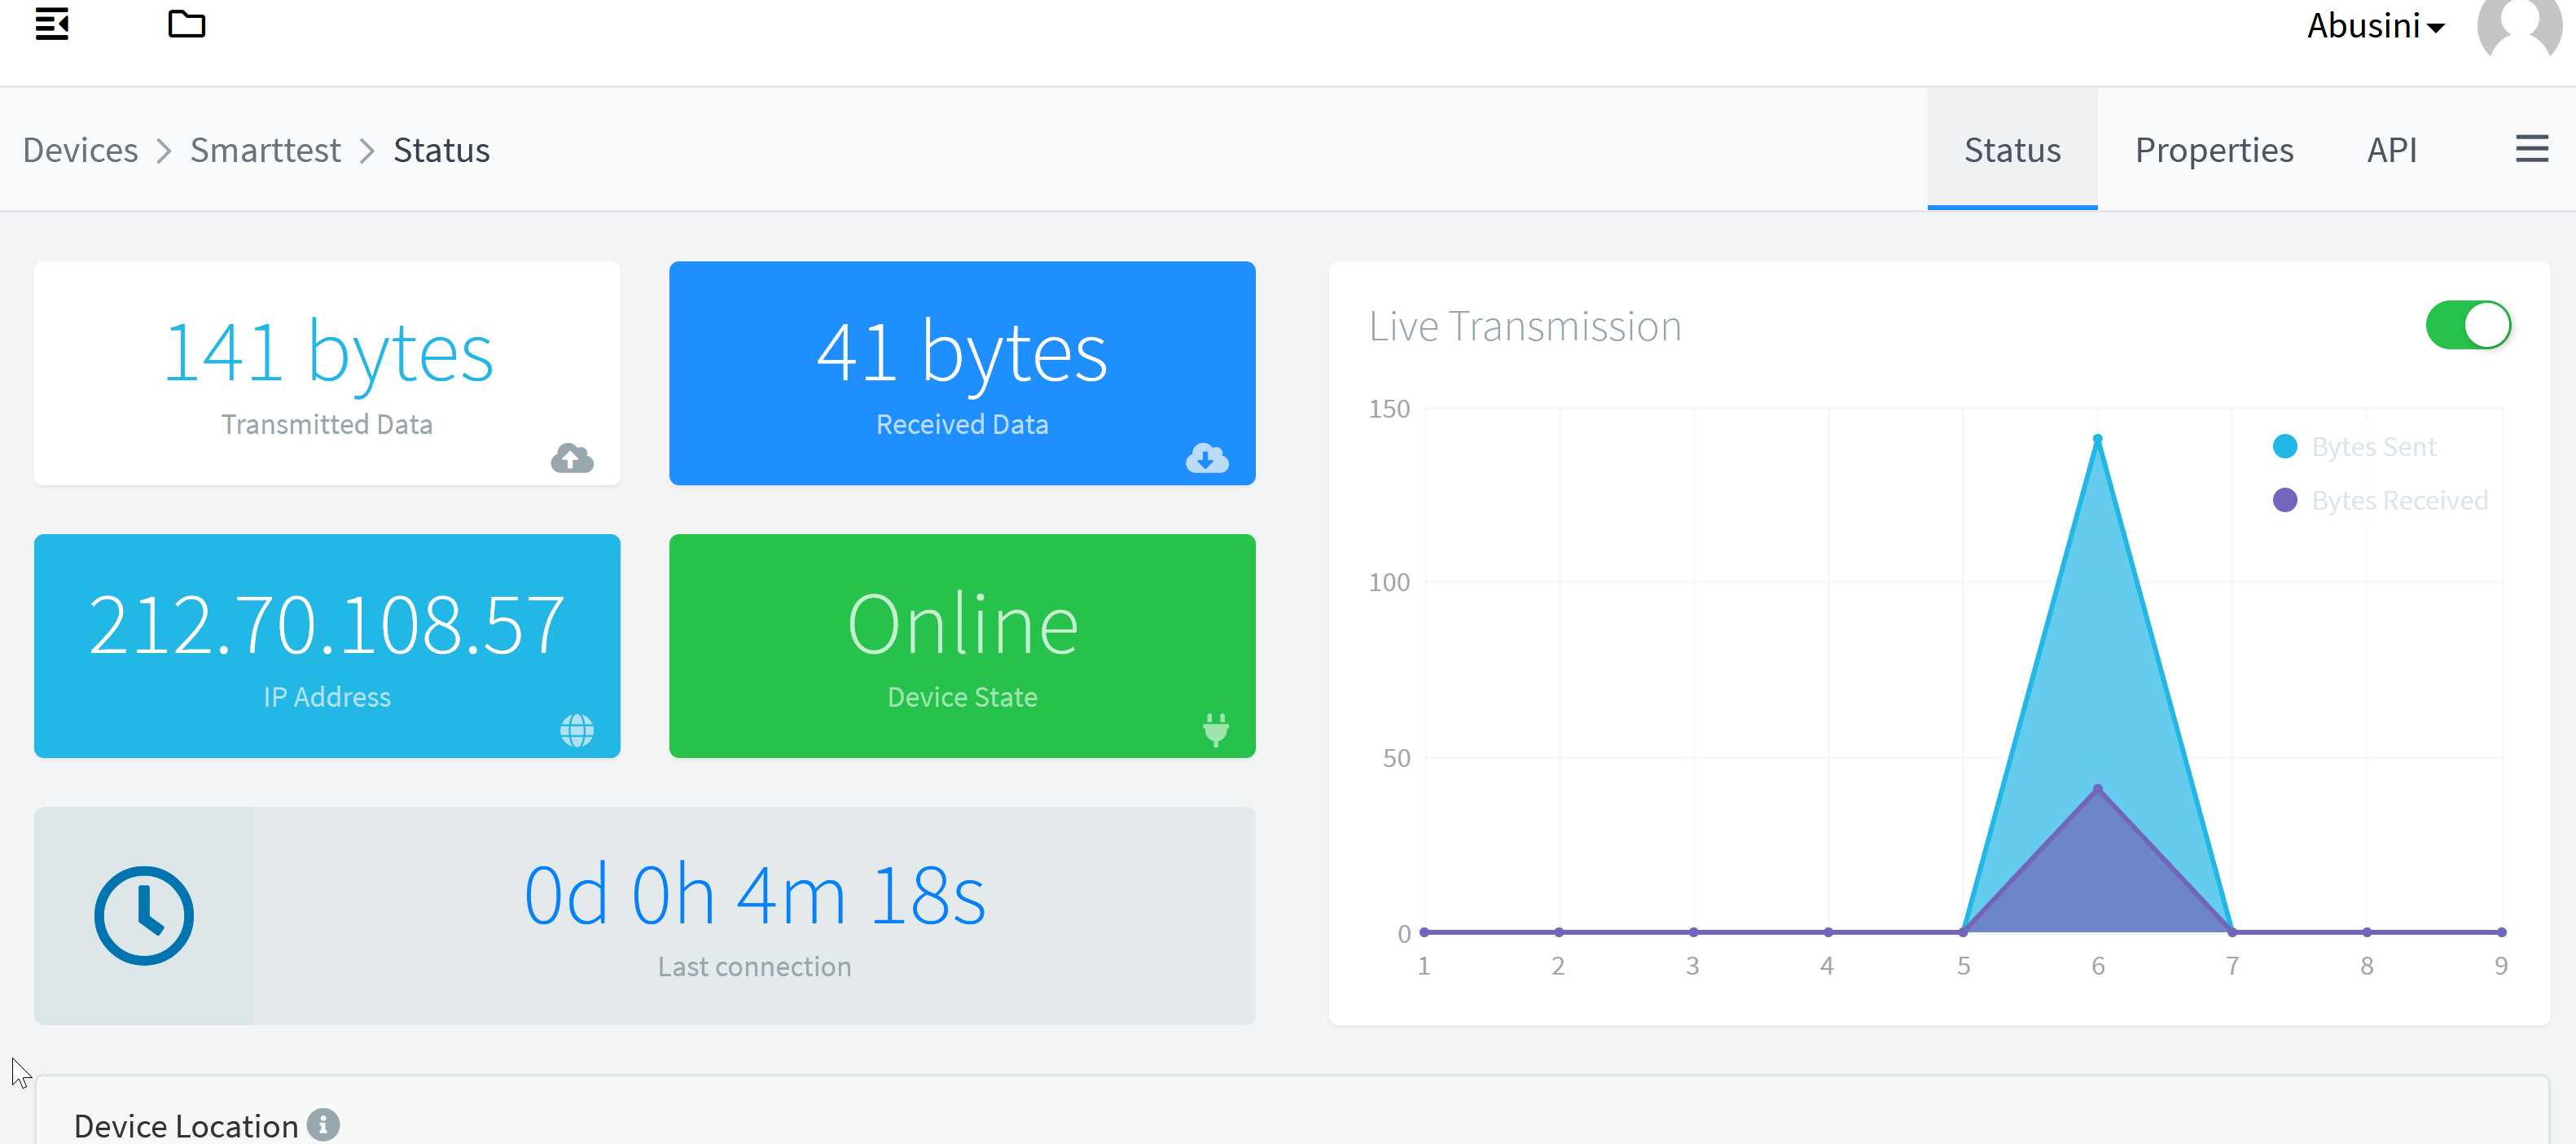Viewport: 2576px width, 1144px height.
Task: Select the IP address 212.70.108.57
Action: click(327, 624)
